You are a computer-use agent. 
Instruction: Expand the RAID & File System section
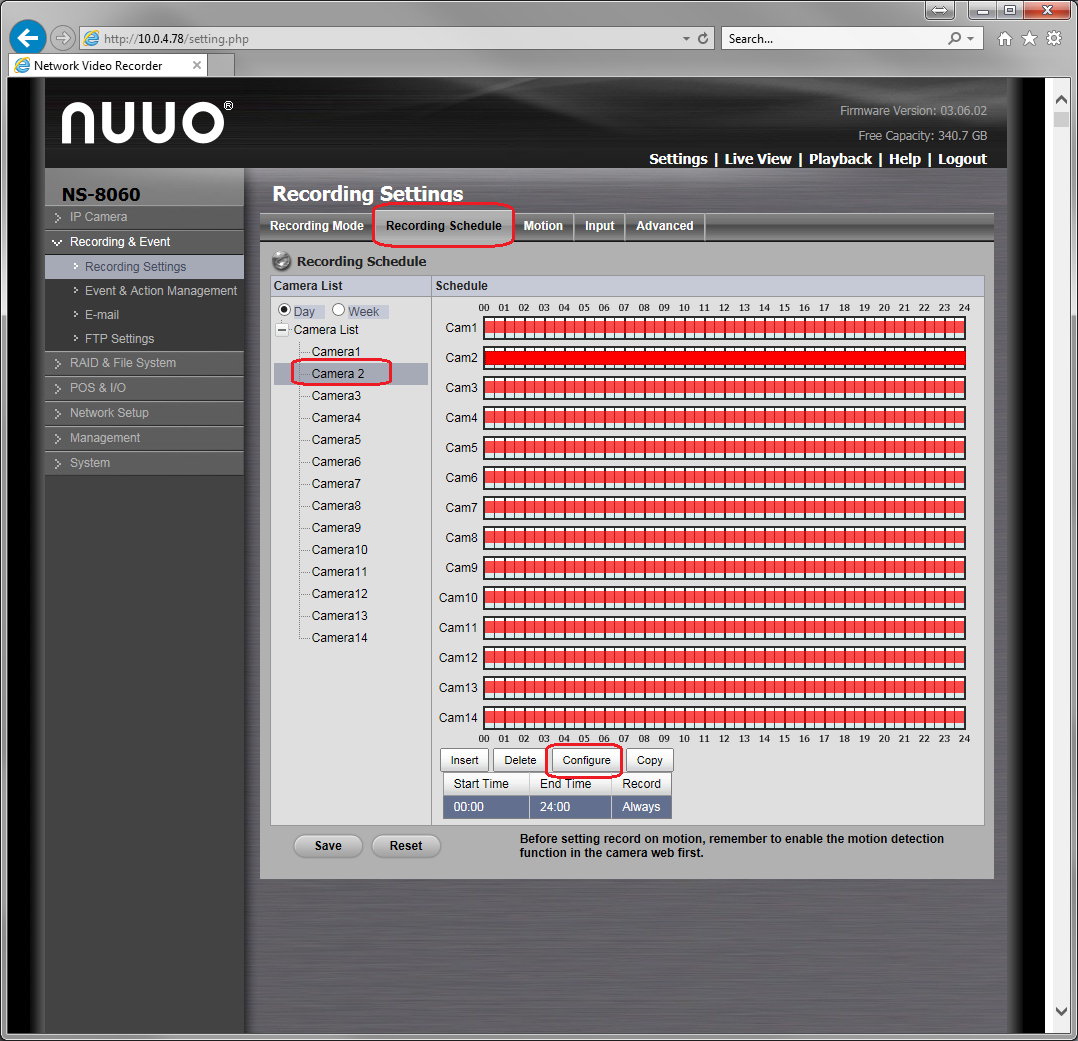pos(122,363)
